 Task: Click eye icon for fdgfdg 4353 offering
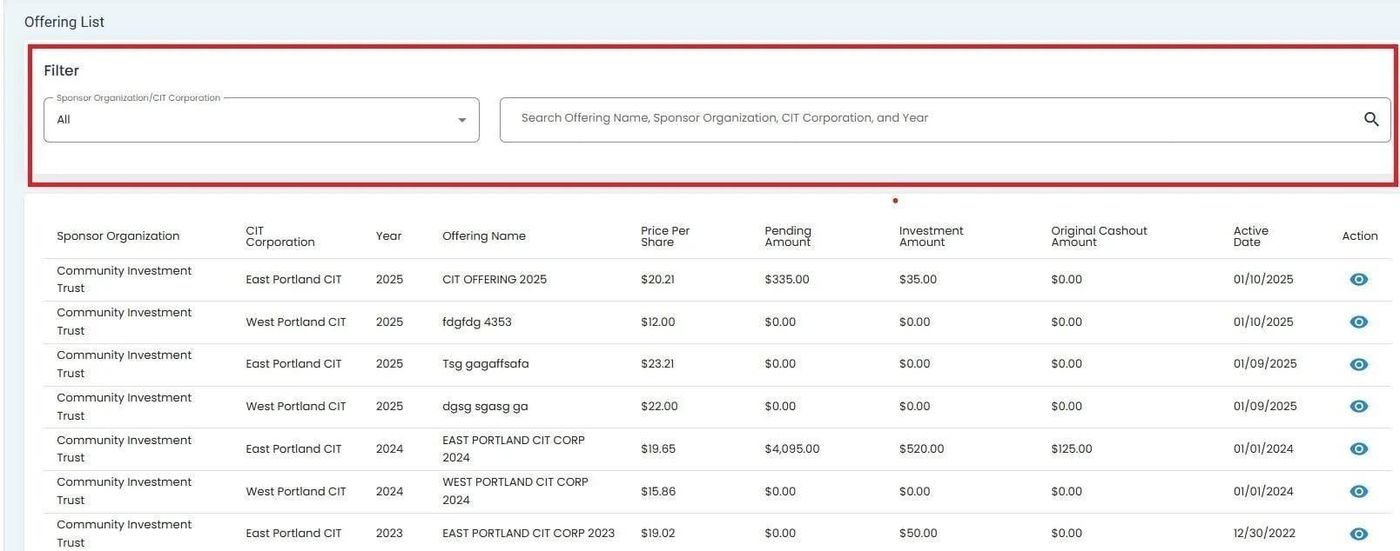[x=1358, y=322]
